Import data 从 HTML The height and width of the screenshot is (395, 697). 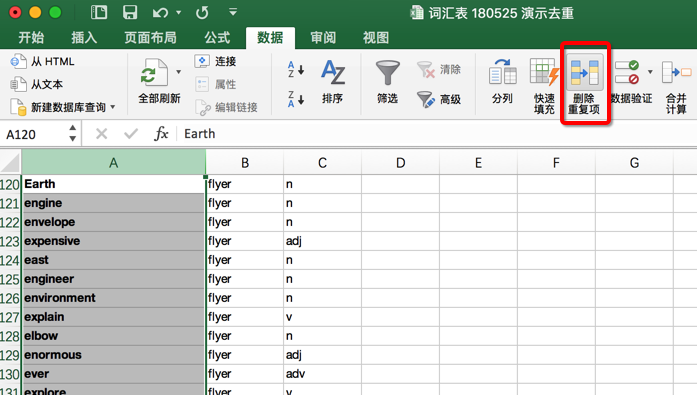(42, 61)
